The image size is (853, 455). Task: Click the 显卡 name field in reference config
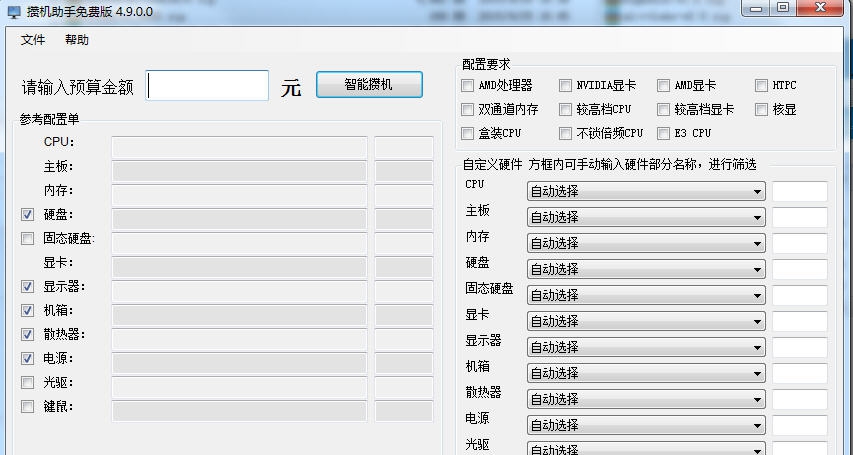pyautogui.click(x=239, y=267)
